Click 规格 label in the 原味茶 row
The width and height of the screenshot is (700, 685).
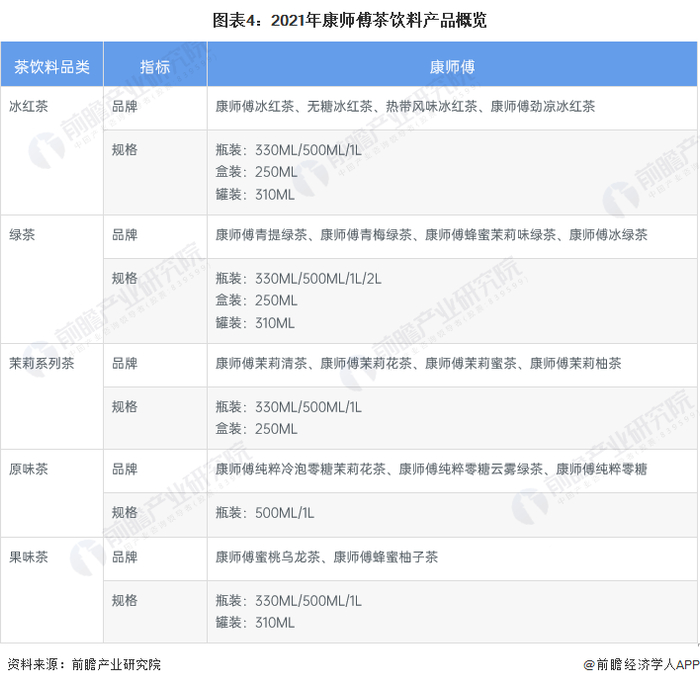tap(125, 512)
